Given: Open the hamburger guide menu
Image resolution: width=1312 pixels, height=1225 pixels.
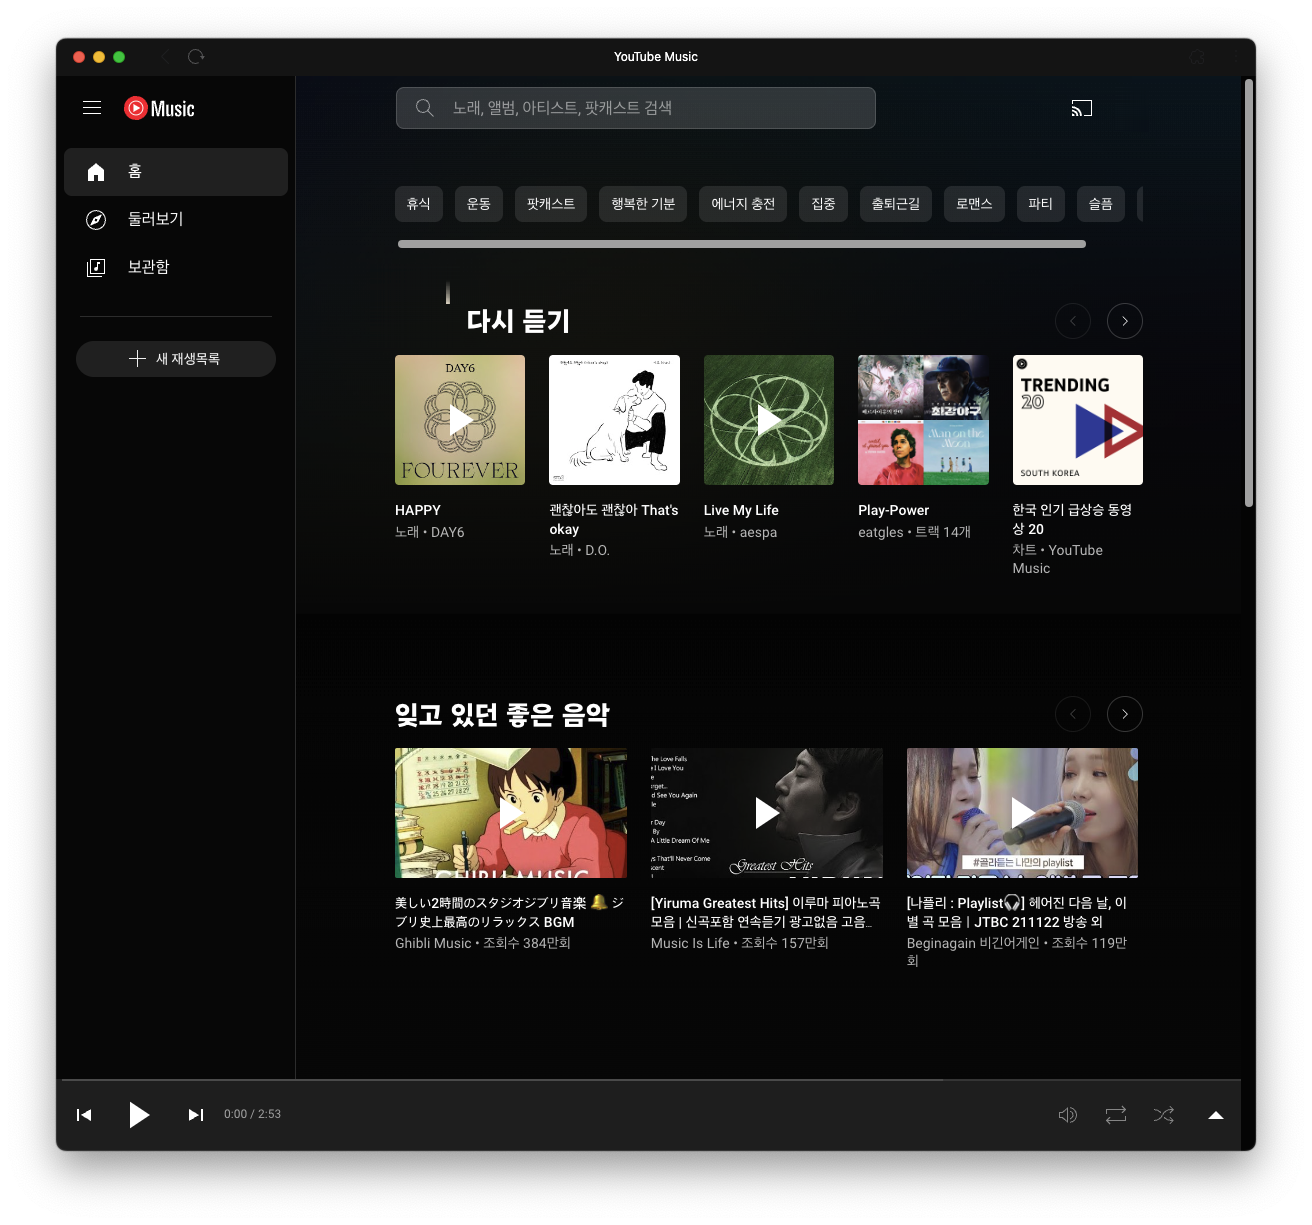Looking at the screenshot, I should click(x=92, y=108).
